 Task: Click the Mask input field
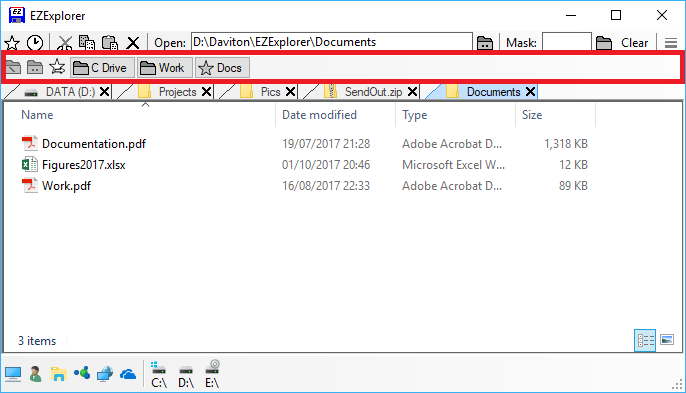567,42
